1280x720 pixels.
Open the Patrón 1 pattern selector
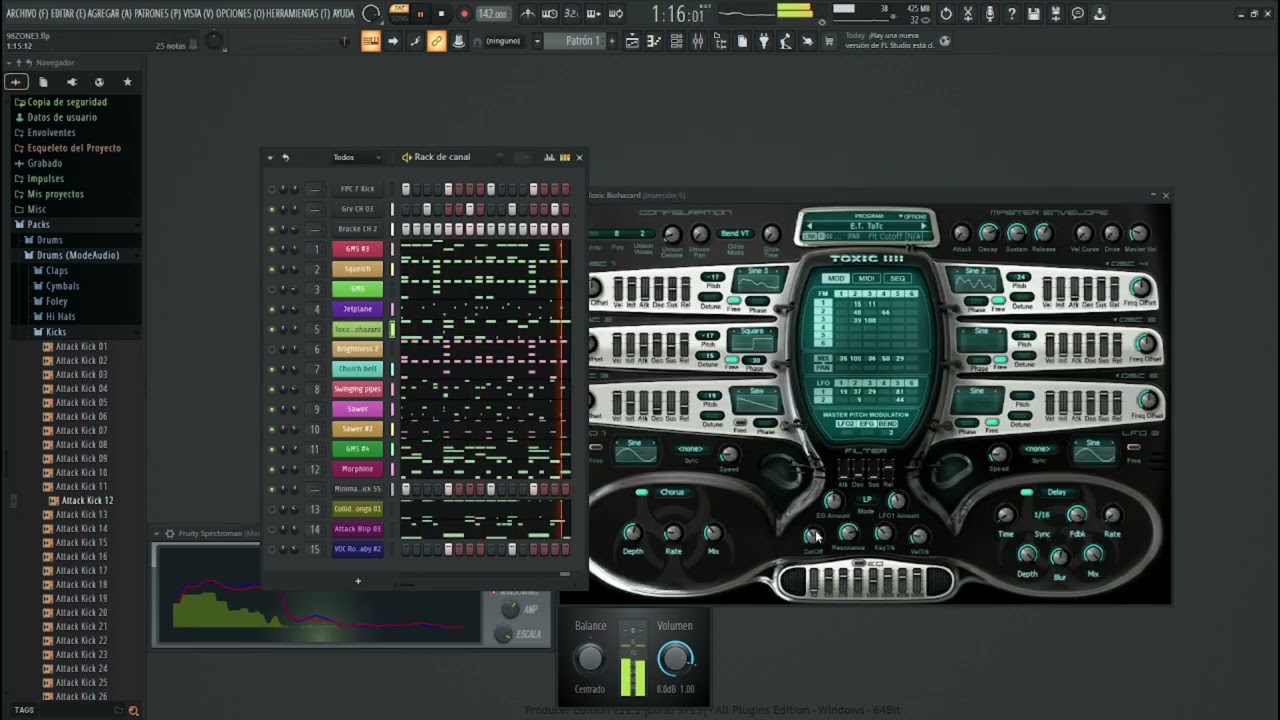(x=577, y=41)
